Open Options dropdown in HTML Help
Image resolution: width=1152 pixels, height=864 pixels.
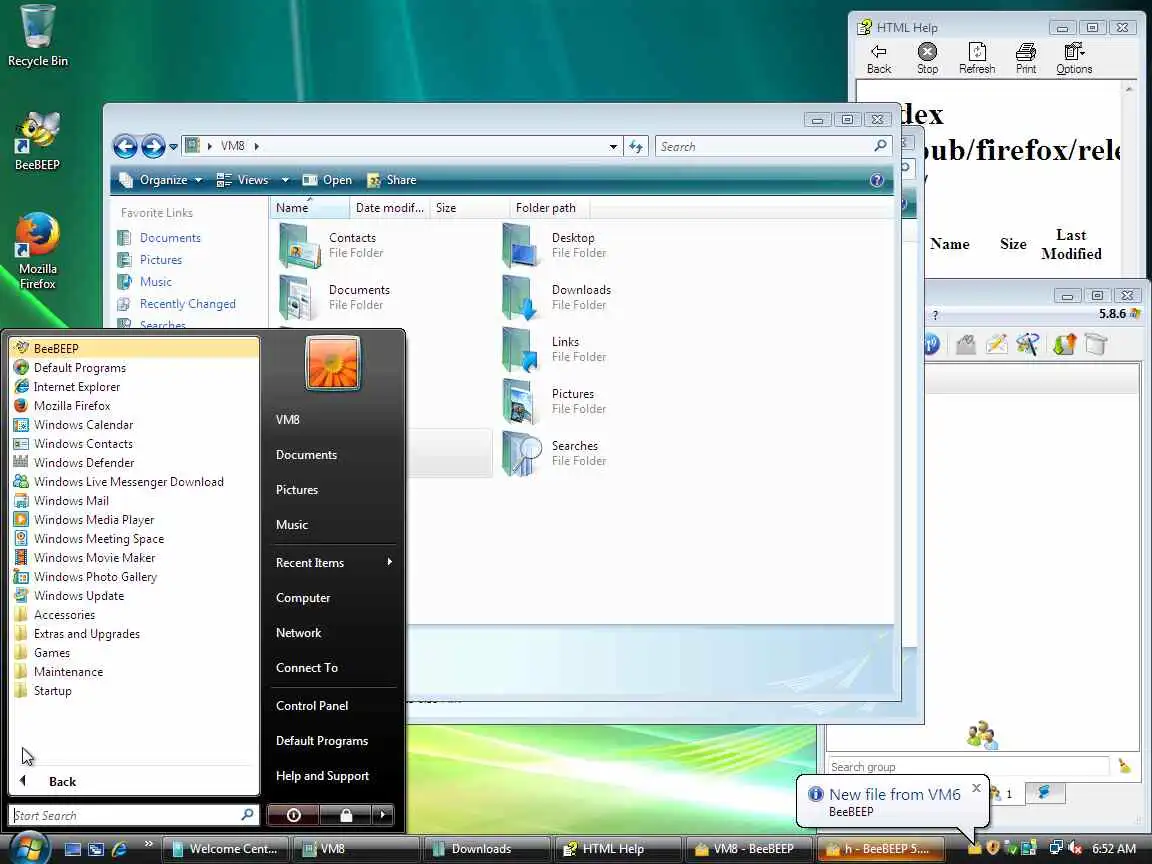click(x=1074, y=59)
